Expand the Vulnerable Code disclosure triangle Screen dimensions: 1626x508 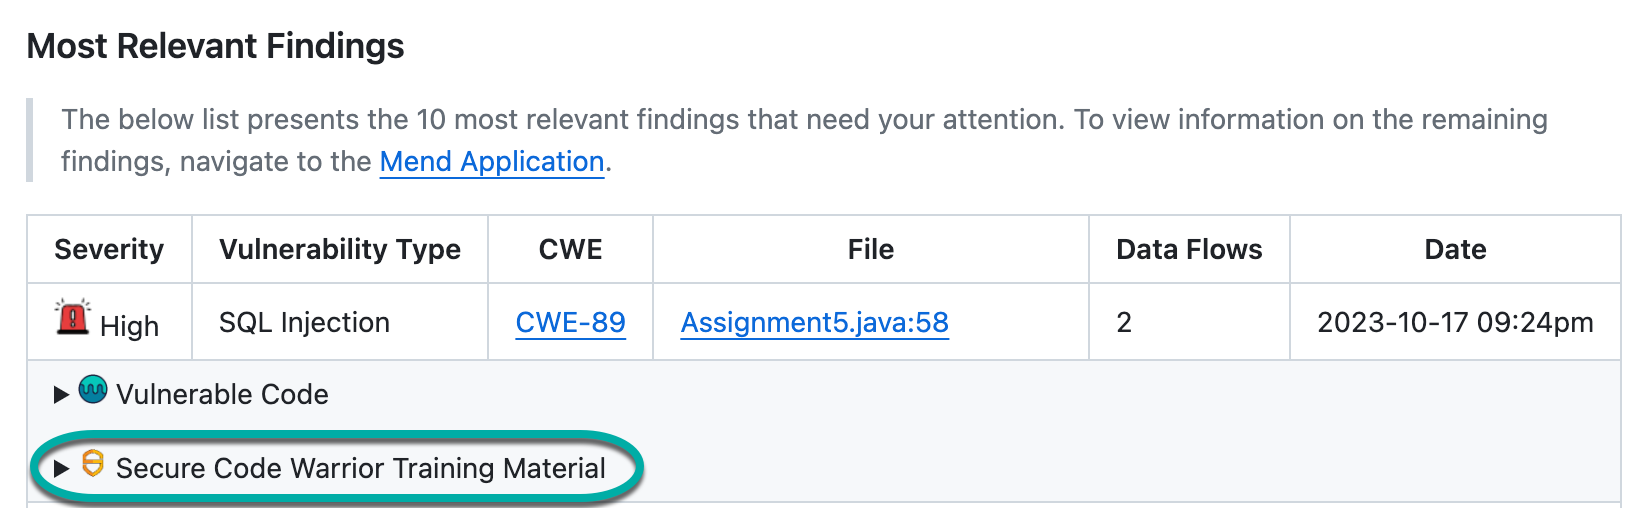pyautogui.click(x=61, y=395)
